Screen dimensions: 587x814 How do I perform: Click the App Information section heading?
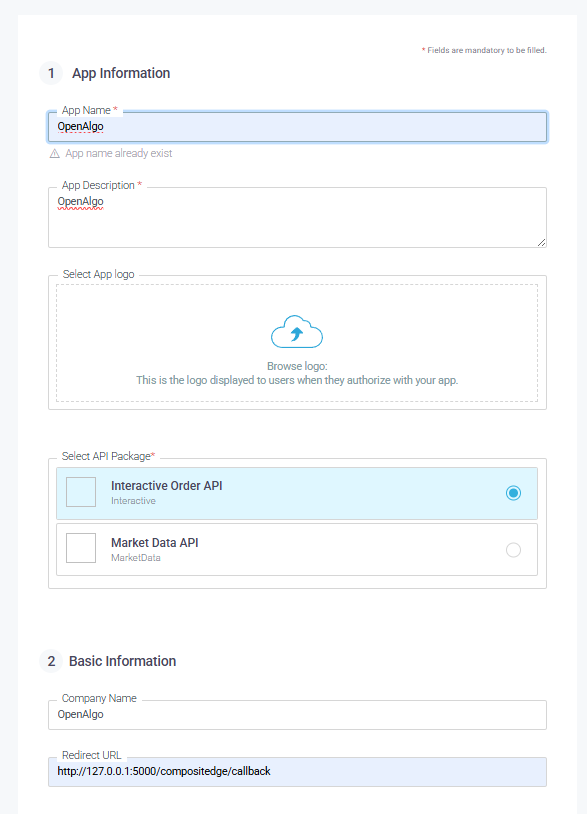(121, 73)
